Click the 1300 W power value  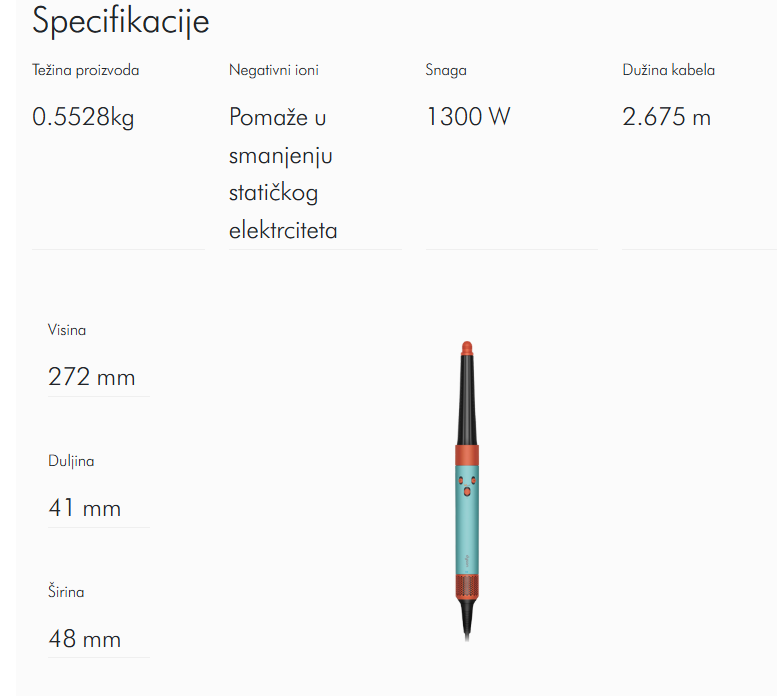coord(468,117)
